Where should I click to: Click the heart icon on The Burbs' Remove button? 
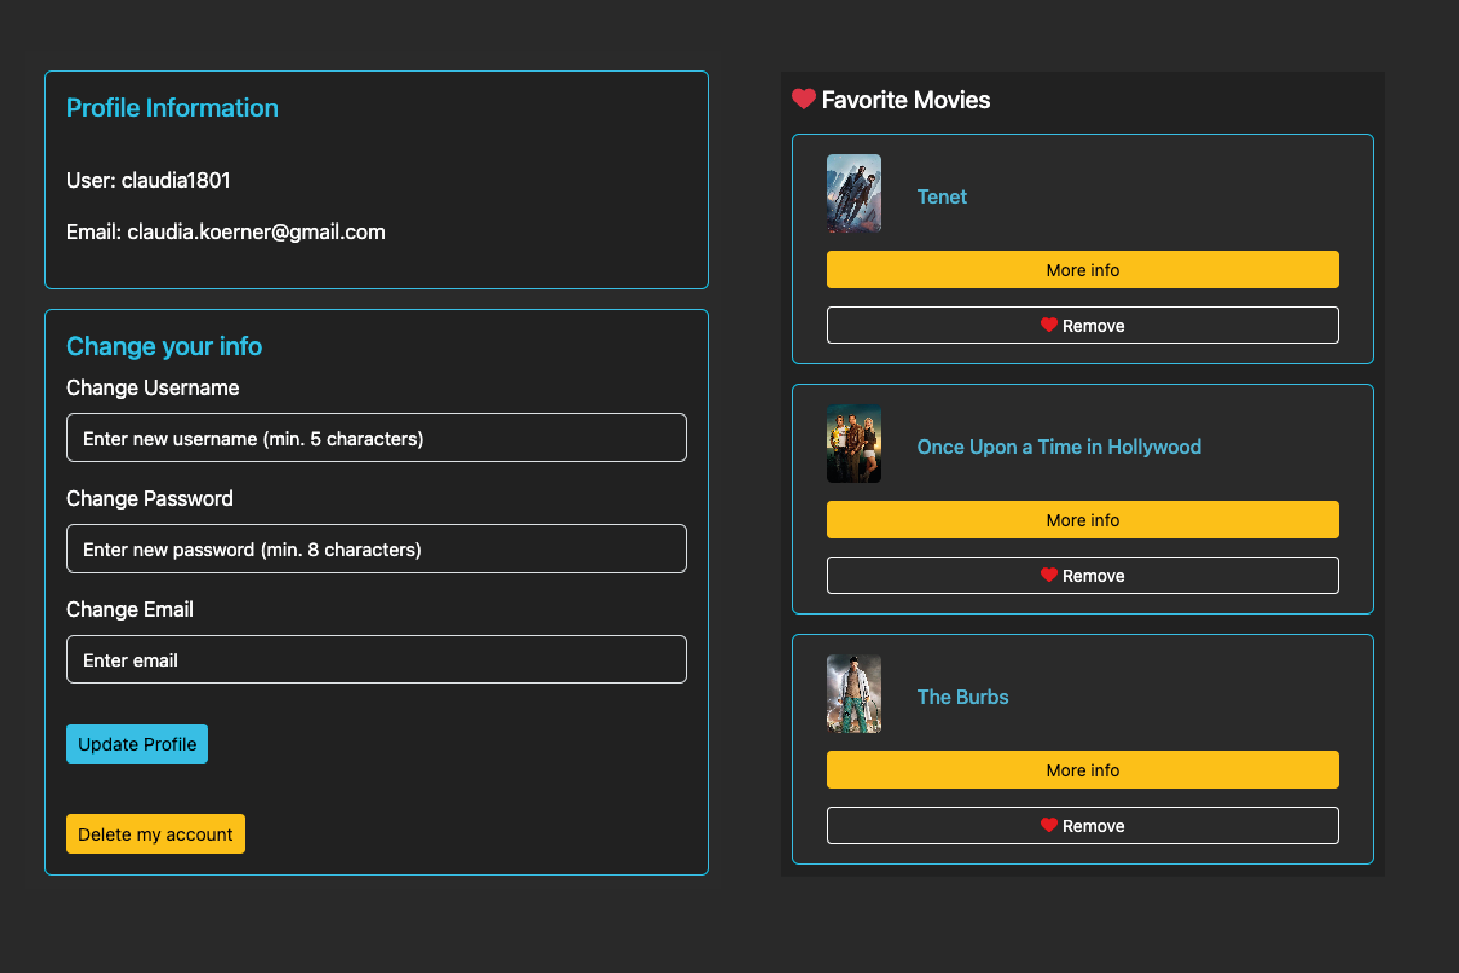coord(1048,825)
